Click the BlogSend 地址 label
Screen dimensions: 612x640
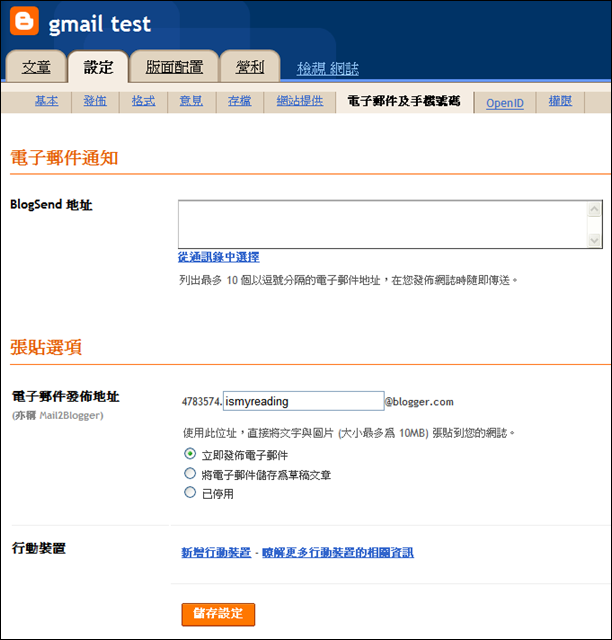(x=51, y=204)
